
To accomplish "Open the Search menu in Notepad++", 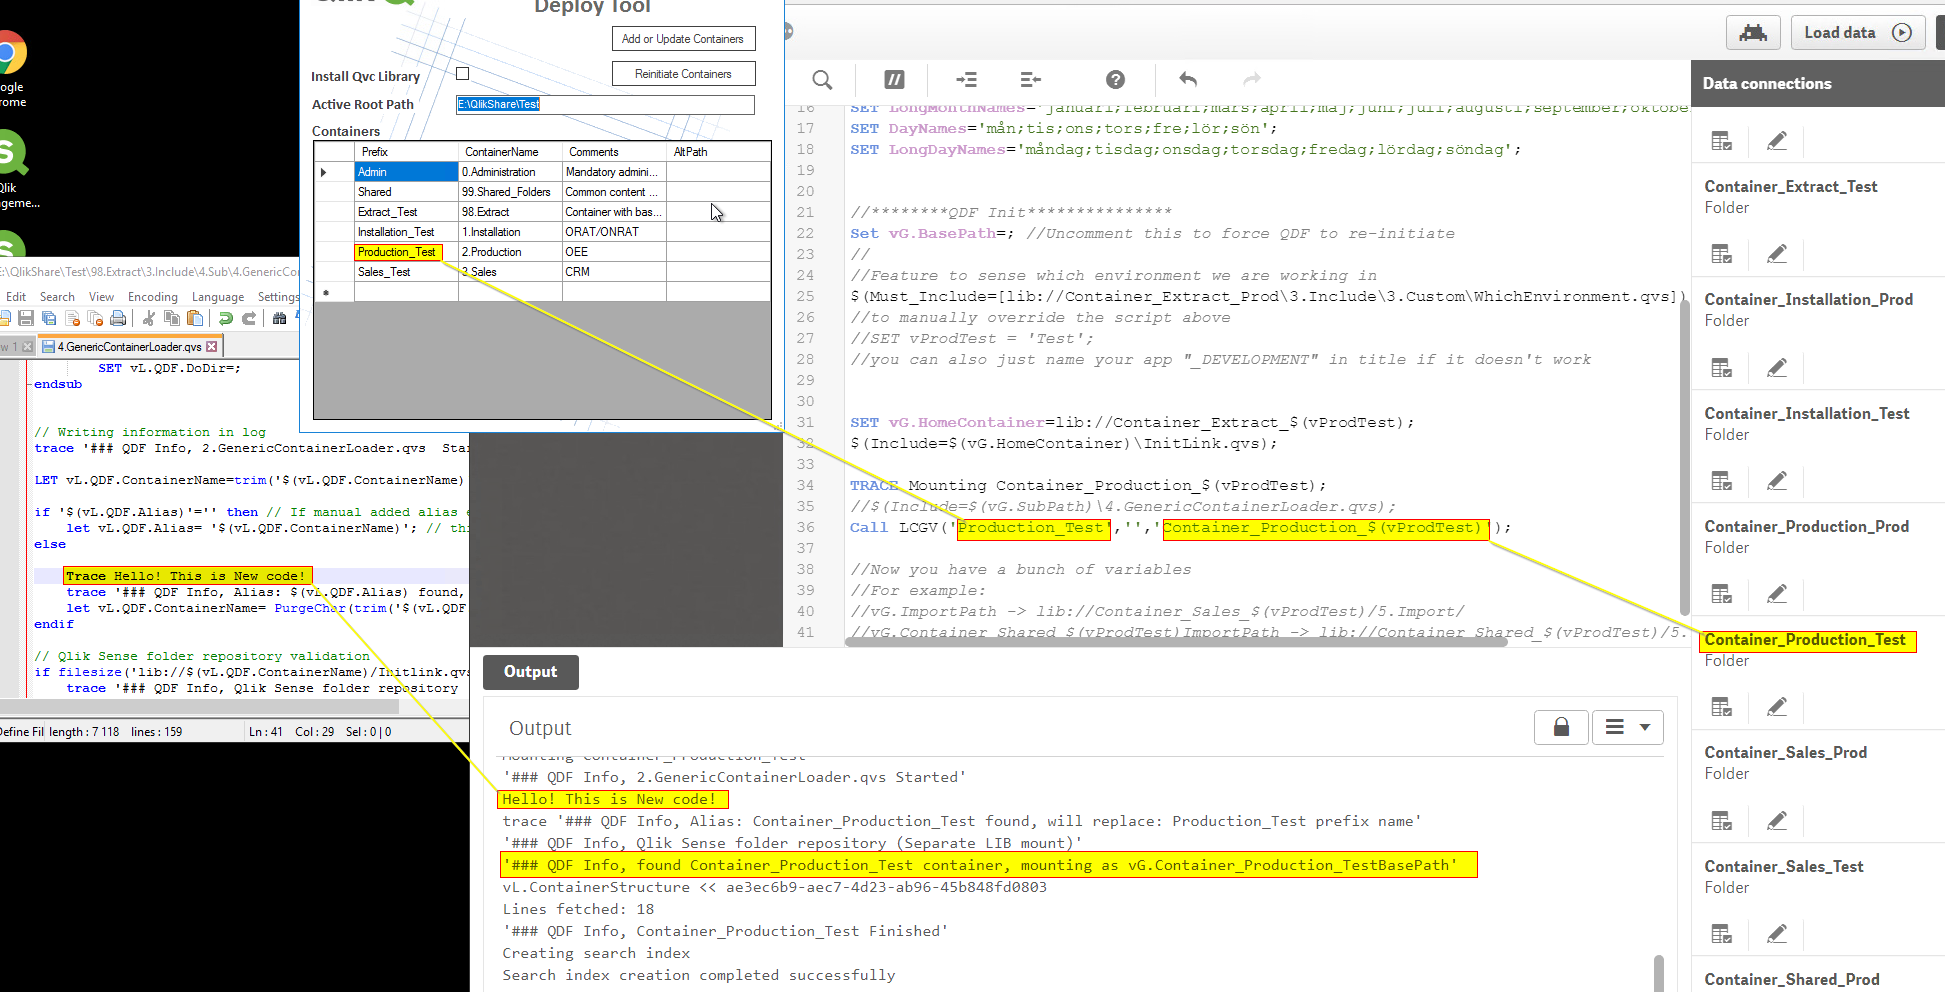I will click(x=57, y=297).
